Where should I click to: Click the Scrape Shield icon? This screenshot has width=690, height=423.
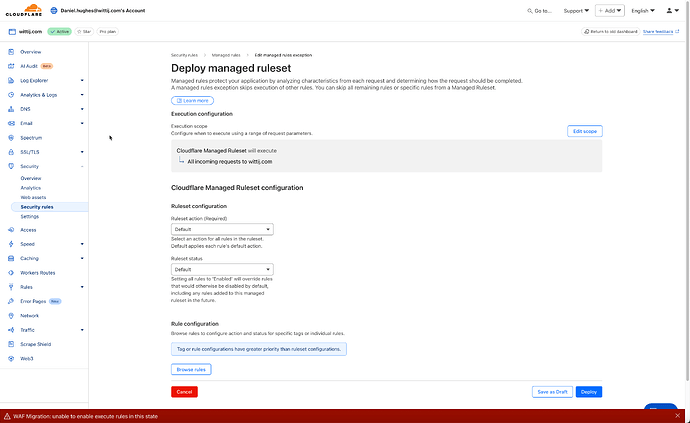[x=11, y=344]
